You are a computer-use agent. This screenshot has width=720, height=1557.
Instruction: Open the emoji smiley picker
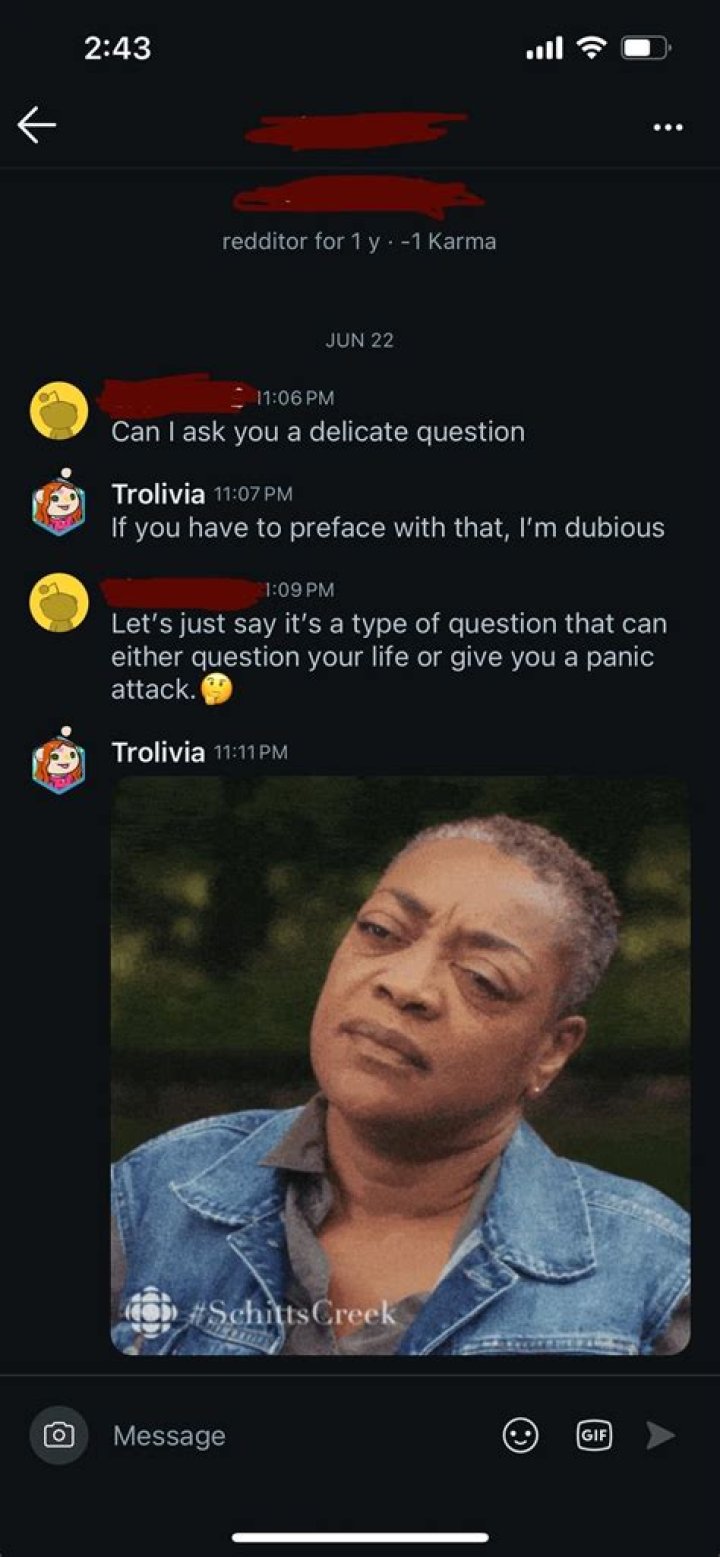tap(520, 1436)
